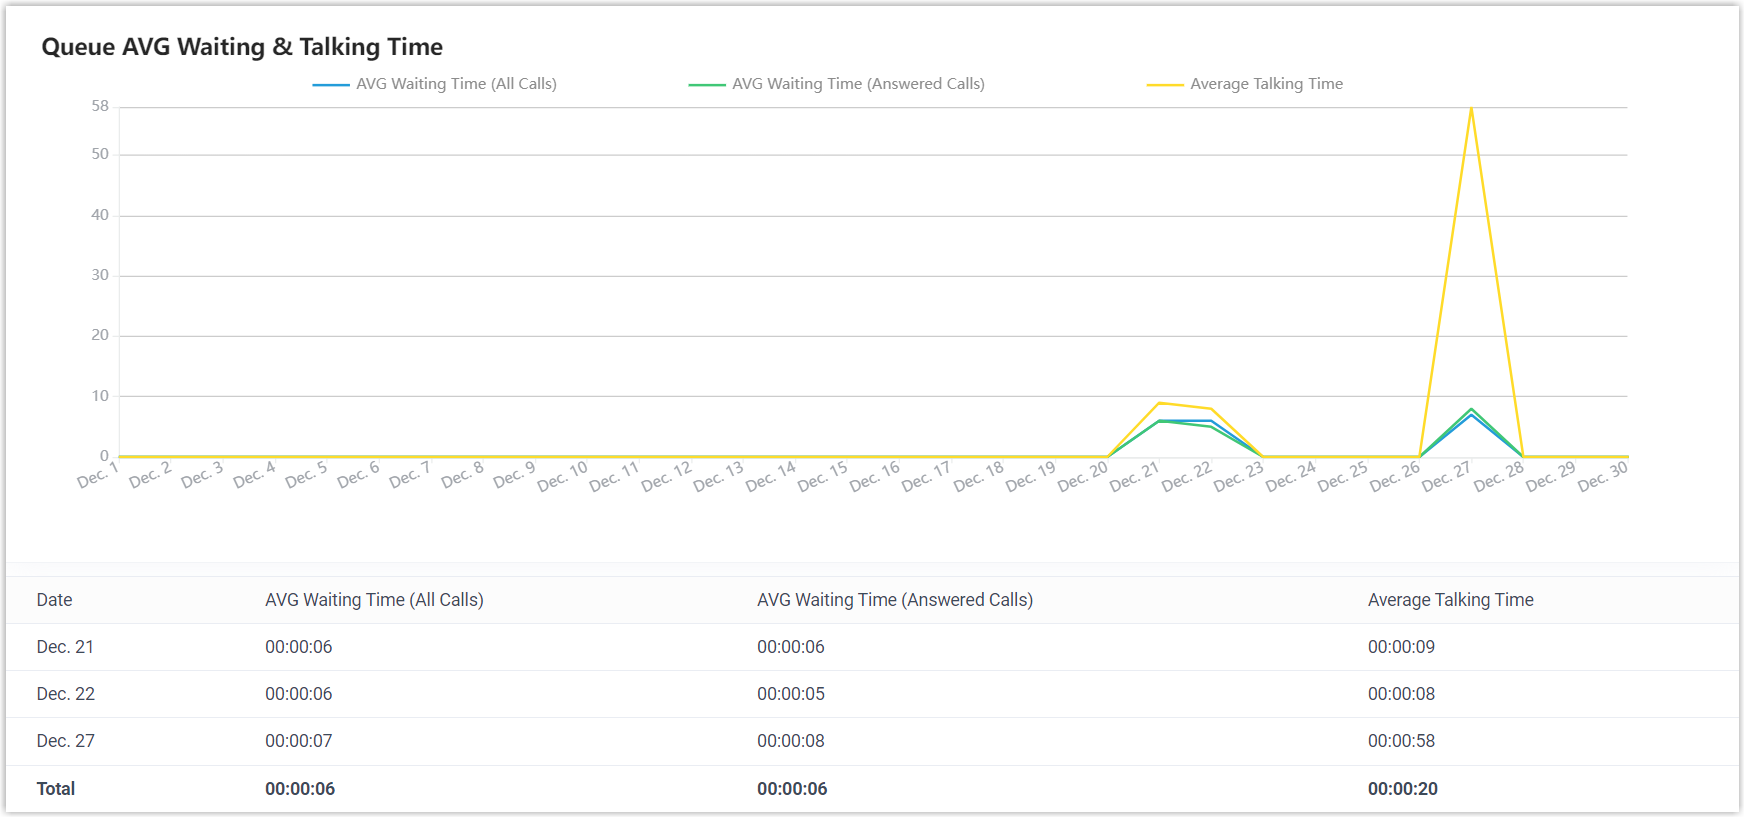Click the Dec. 1 x-axis label
The height and width of the screenshot is (818, 1745).
pos(98,474)
